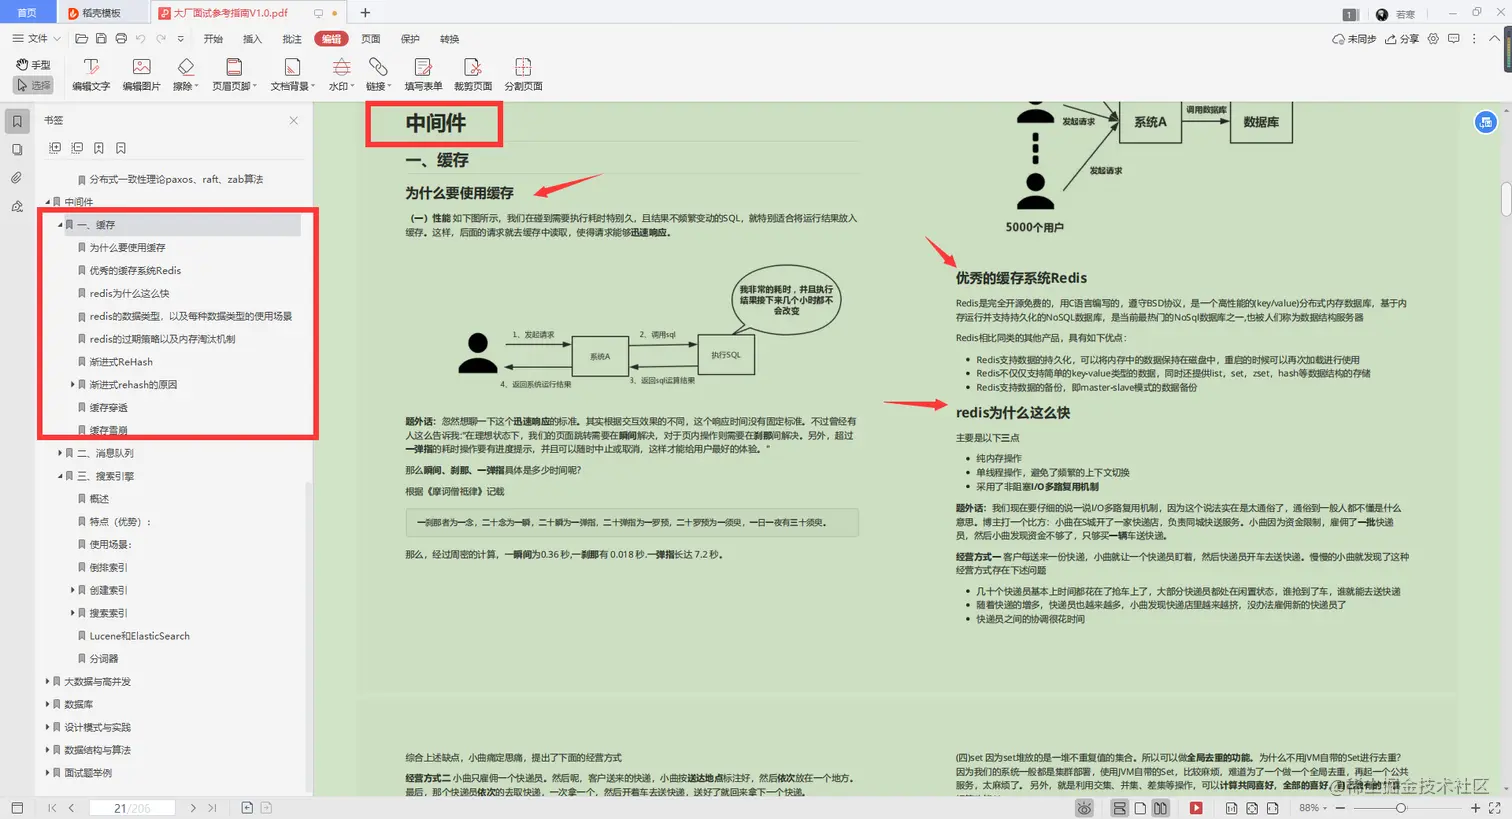Viewport: 1512px width, 819px height.
Task: Switch to the 批注 ribbon tab
Action: [291, 39]
